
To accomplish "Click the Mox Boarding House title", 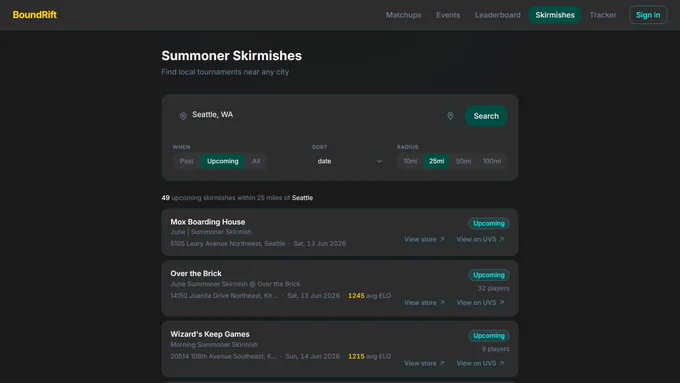I will pos(208,222).
